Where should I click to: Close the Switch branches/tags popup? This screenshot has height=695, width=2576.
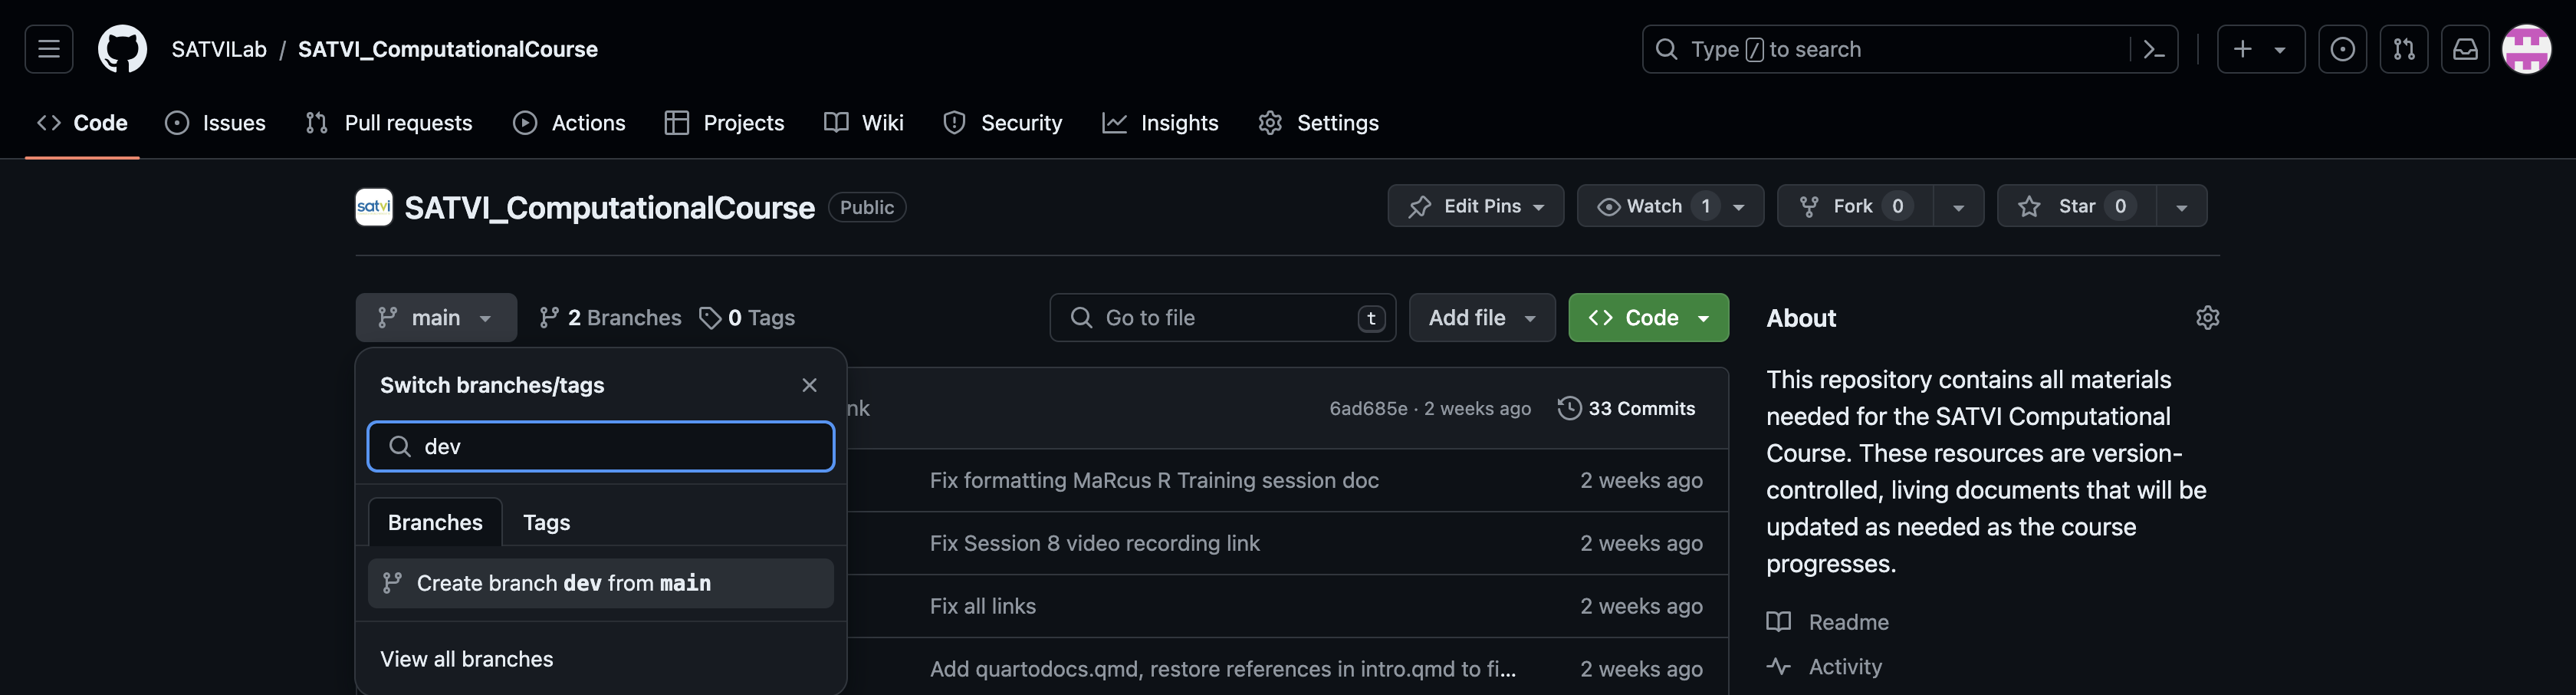click(809, 385)
